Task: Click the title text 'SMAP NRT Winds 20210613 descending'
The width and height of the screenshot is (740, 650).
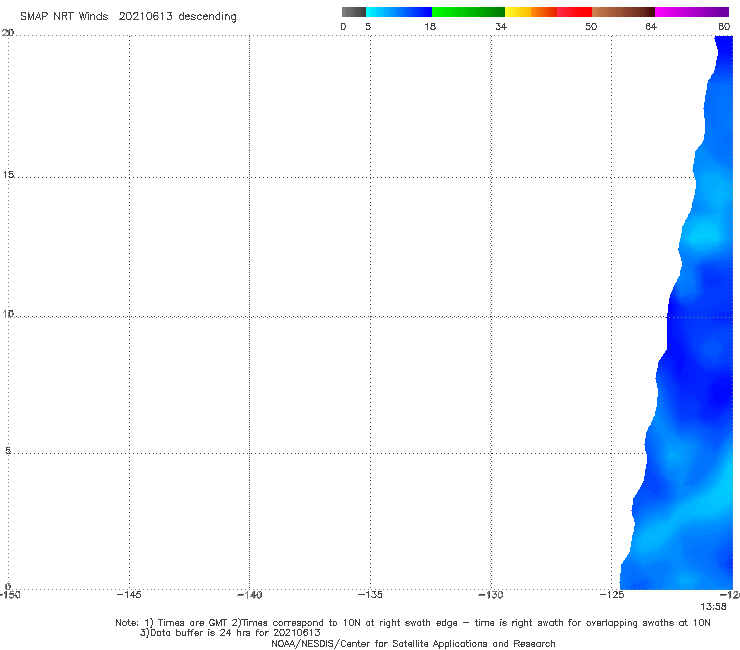Action: [128, 17]
